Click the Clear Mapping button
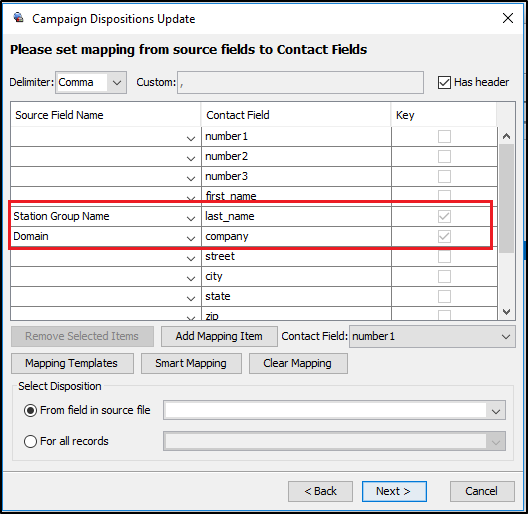 (x=298, y=363)
